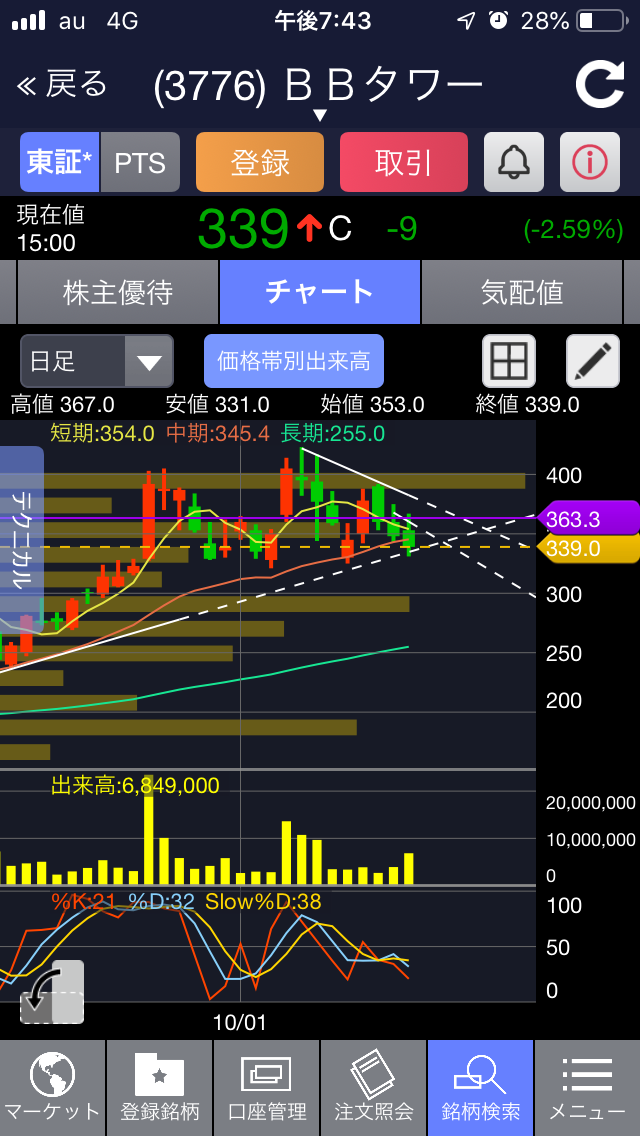Tap the refresh icon at top right

pyautogui.click(x=599, y=85)
